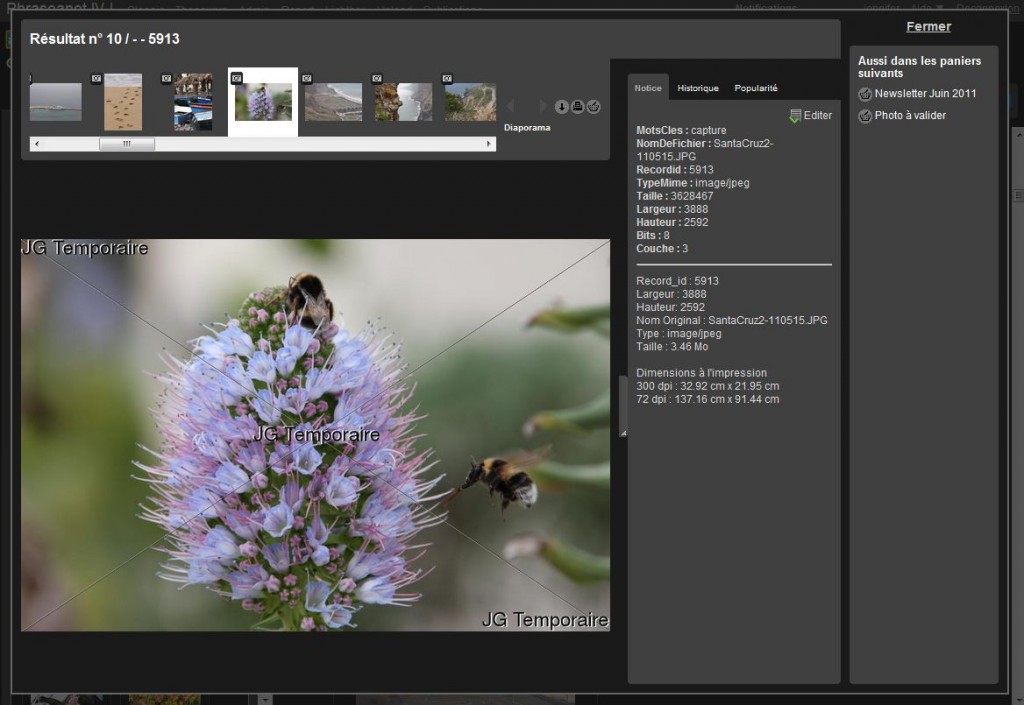Click the print icon above Diaporama

tap(578, 107)
